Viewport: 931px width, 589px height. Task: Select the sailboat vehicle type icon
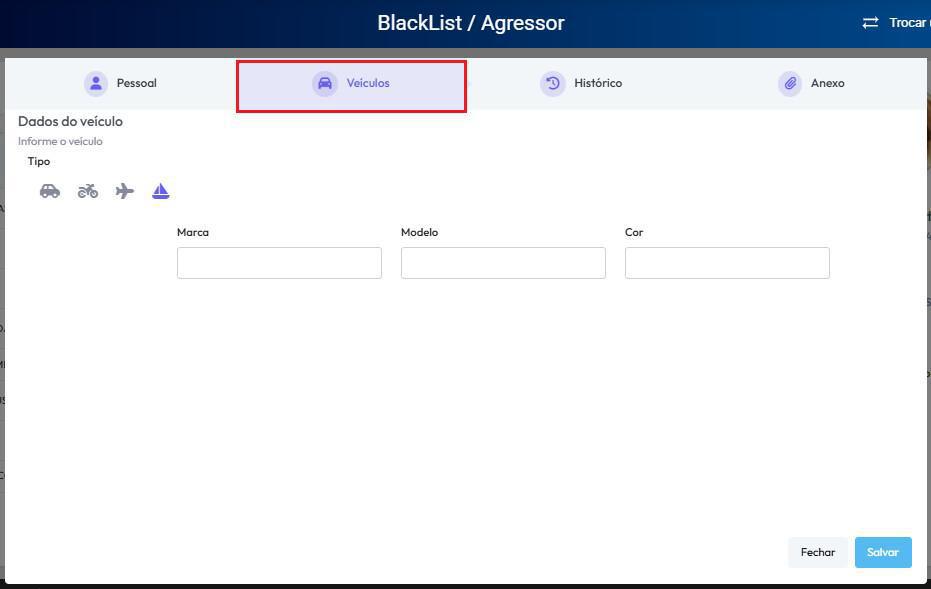click(x=161, y=191)
